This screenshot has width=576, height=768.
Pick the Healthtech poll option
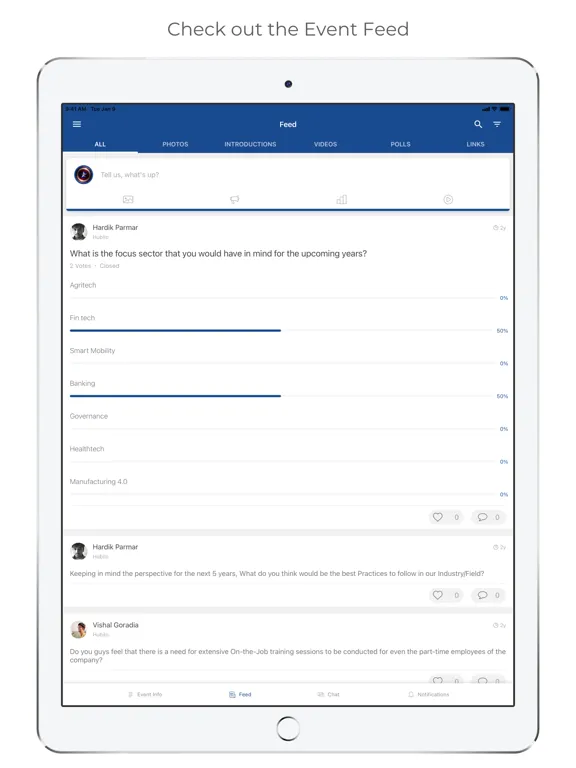pyautogui.click(x=87, y=449)
